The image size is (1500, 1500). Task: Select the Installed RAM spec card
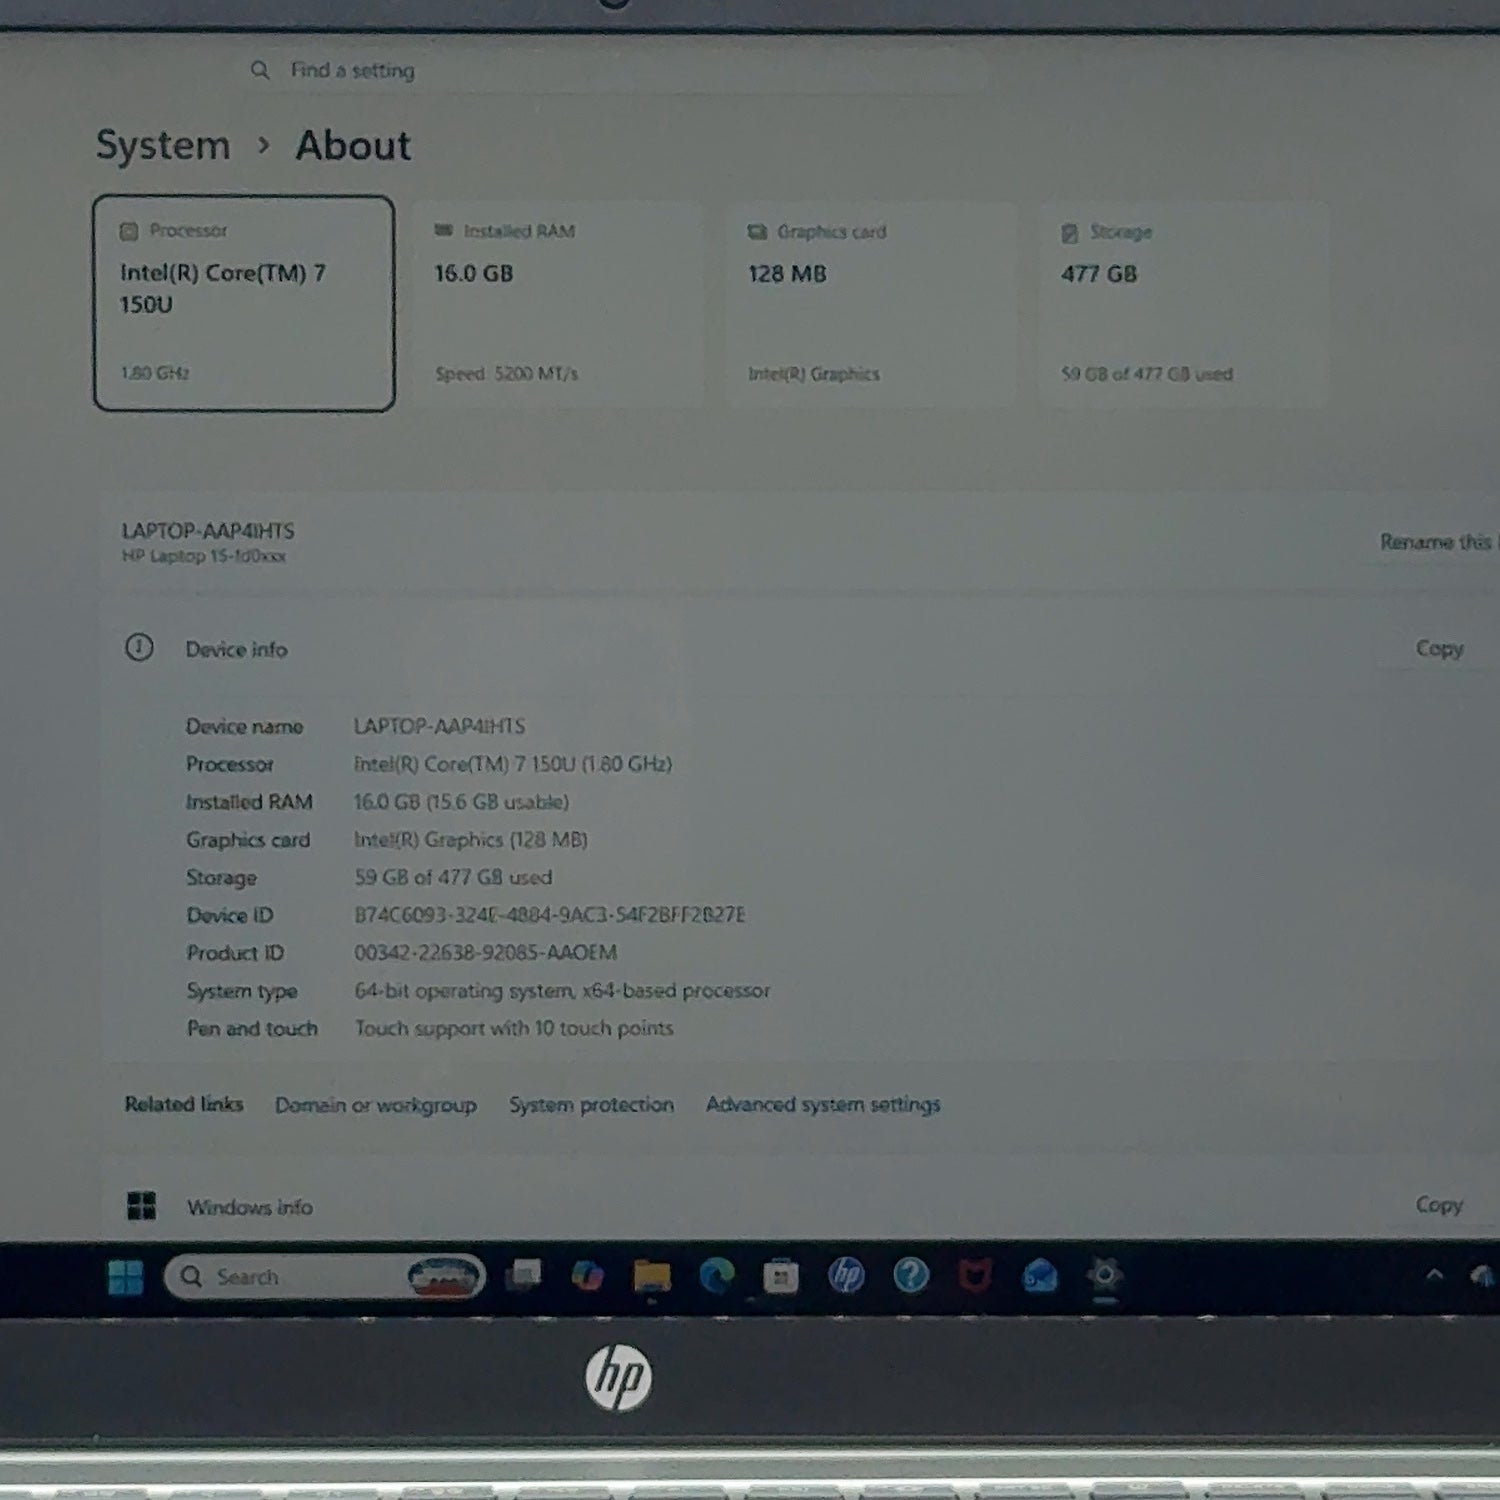[558, 304]
